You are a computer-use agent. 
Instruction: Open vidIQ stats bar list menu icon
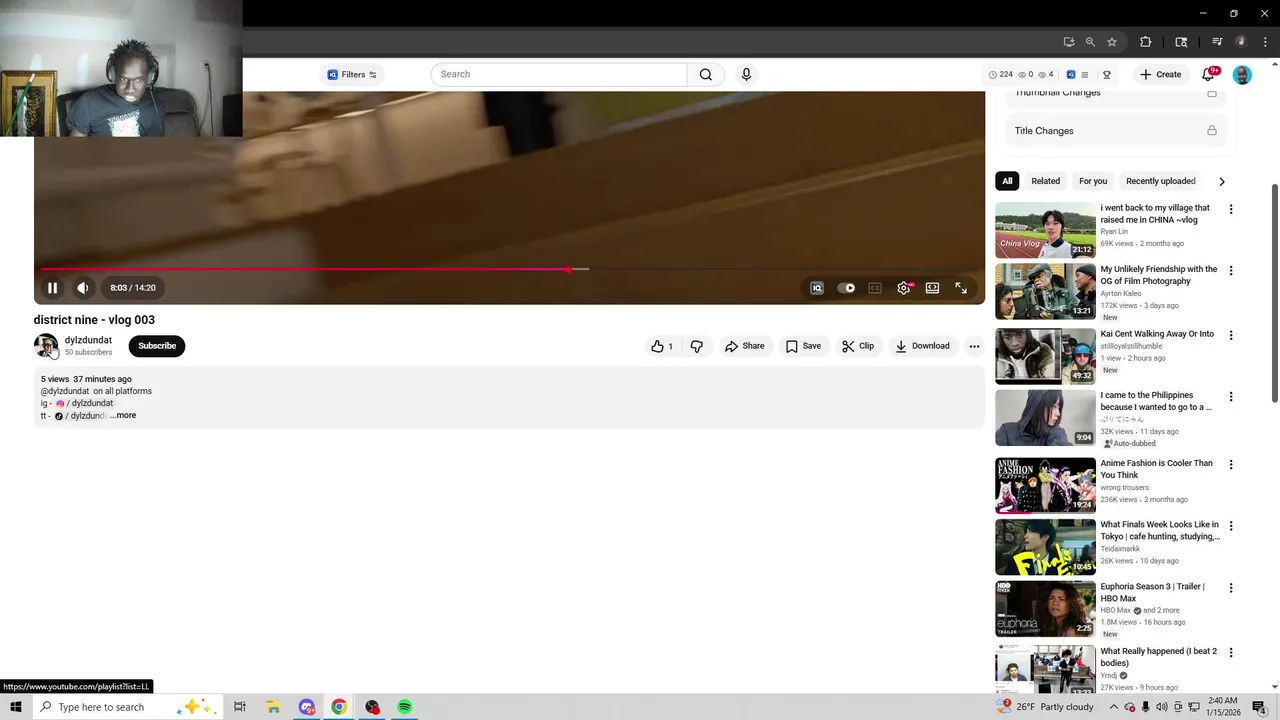point(1085,74)
